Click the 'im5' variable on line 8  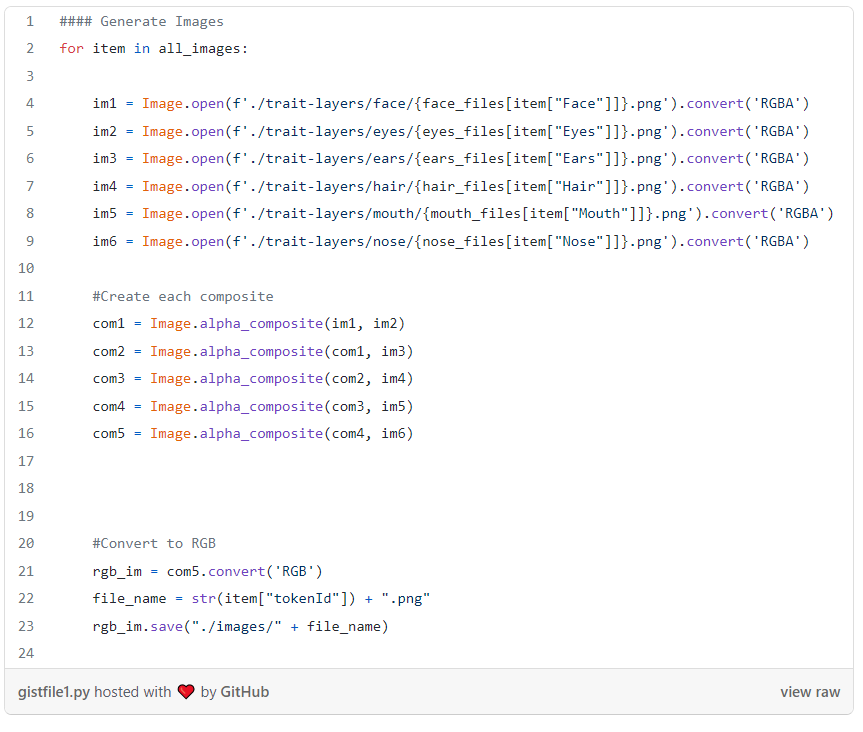click(x=105, y=213)
